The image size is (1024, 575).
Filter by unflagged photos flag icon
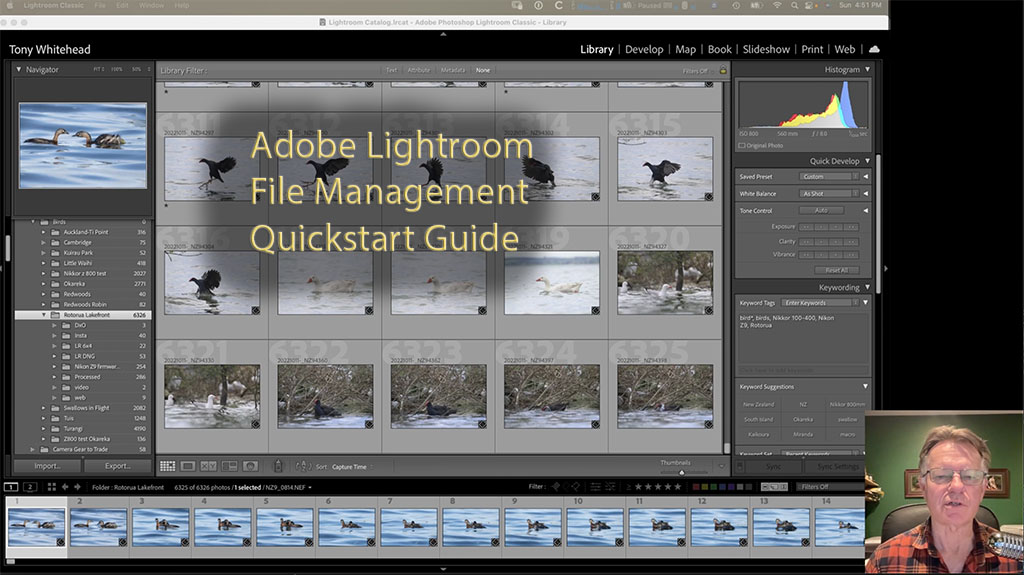click(x=566, y=487)
